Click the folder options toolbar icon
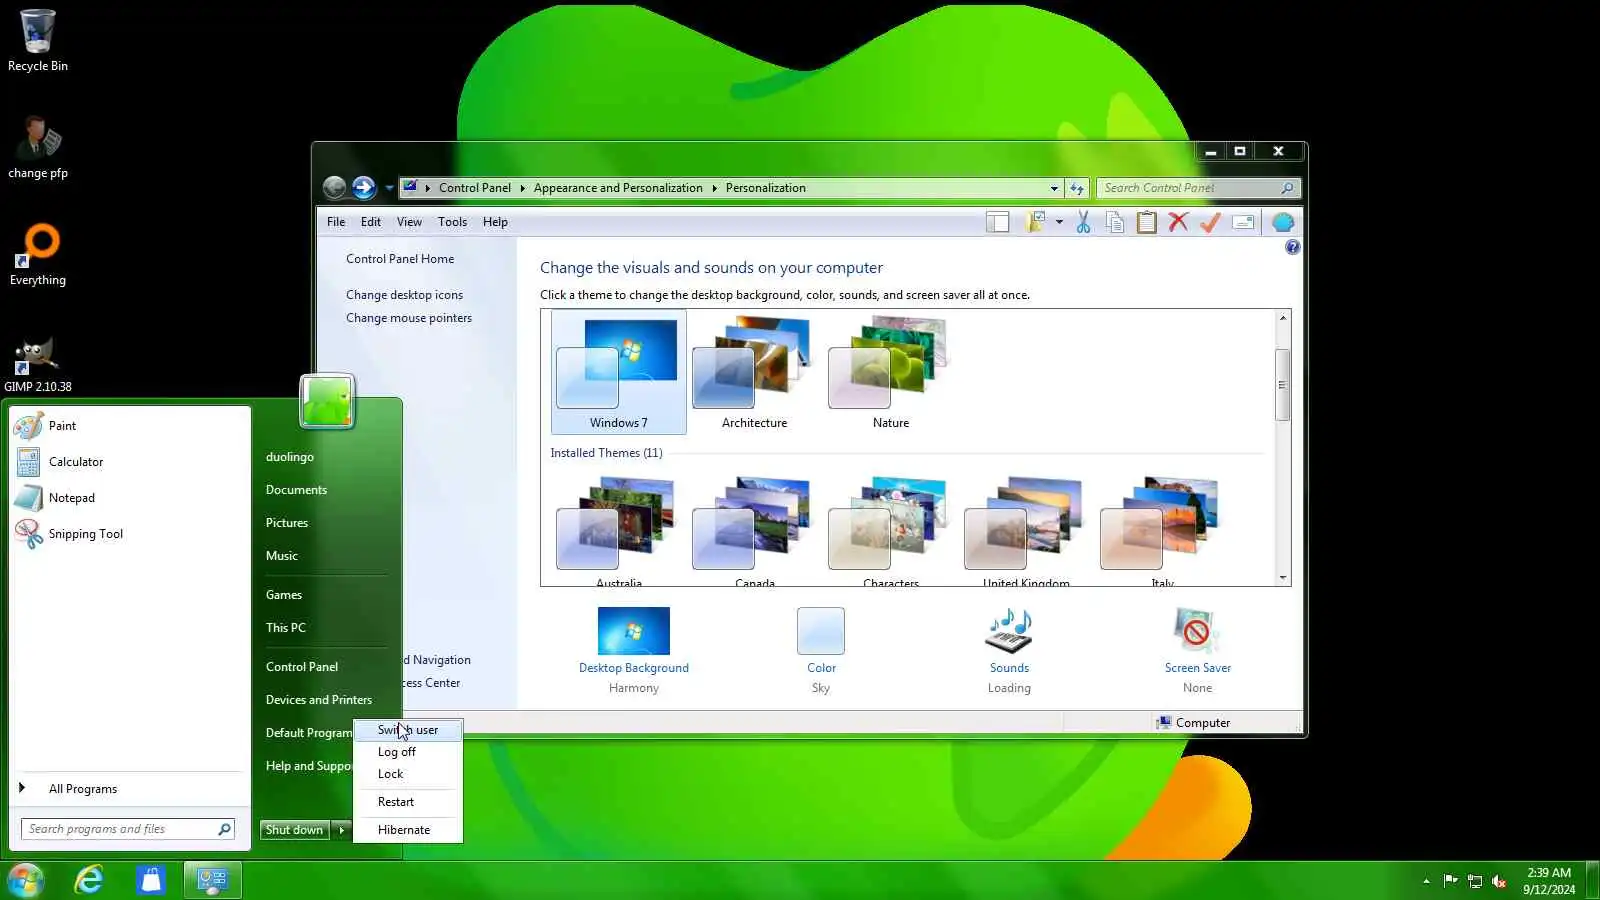Viewport: 1600px width, 900px height. pos(1035,222)
